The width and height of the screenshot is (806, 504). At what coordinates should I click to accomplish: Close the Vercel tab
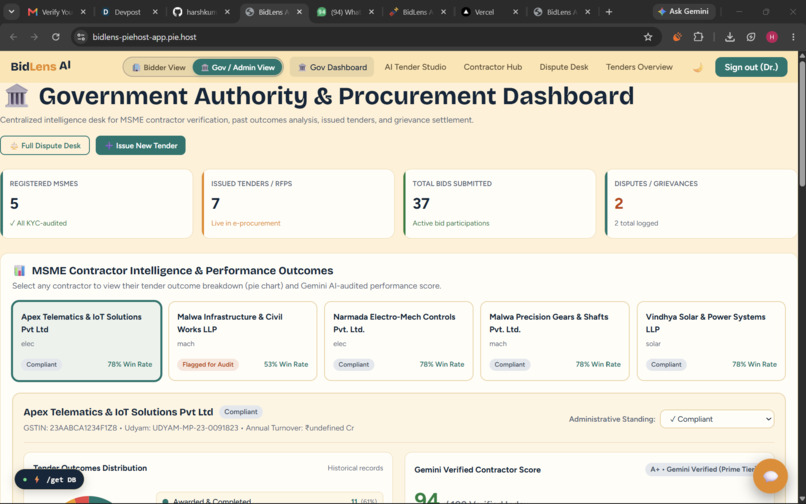(515, 12)
